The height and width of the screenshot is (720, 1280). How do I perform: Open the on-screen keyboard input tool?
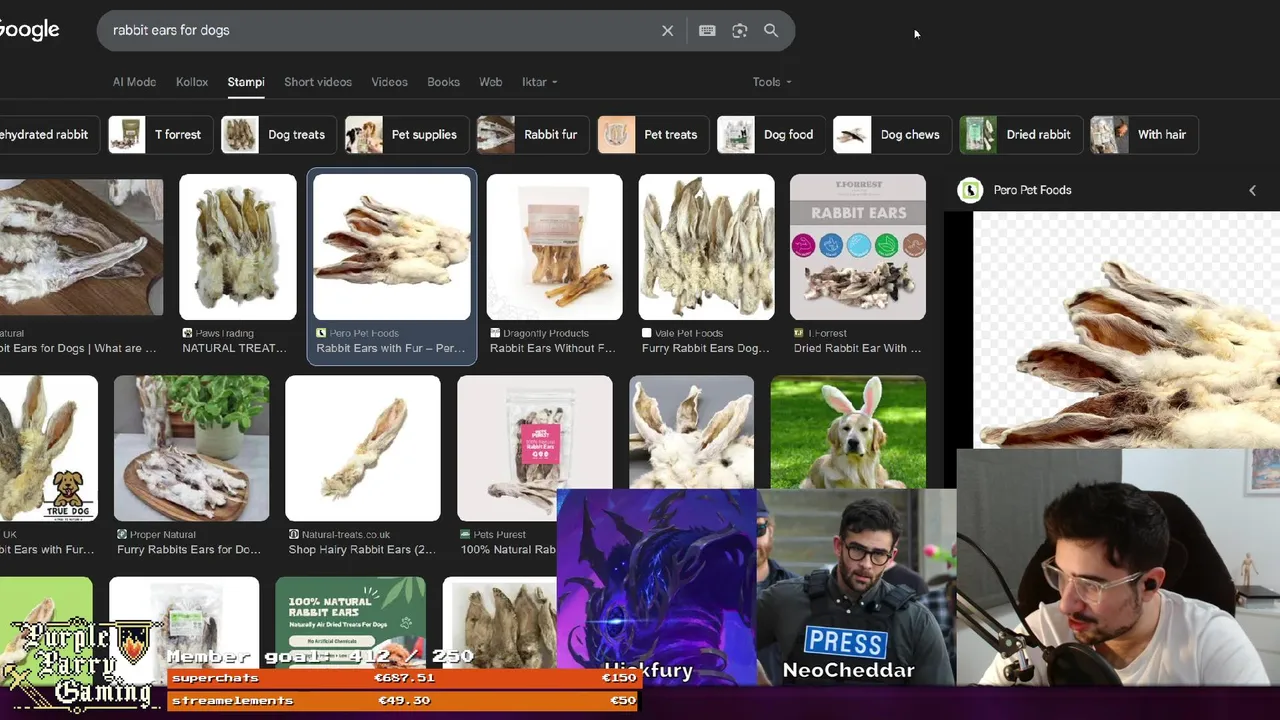click(x=707, y=31)
